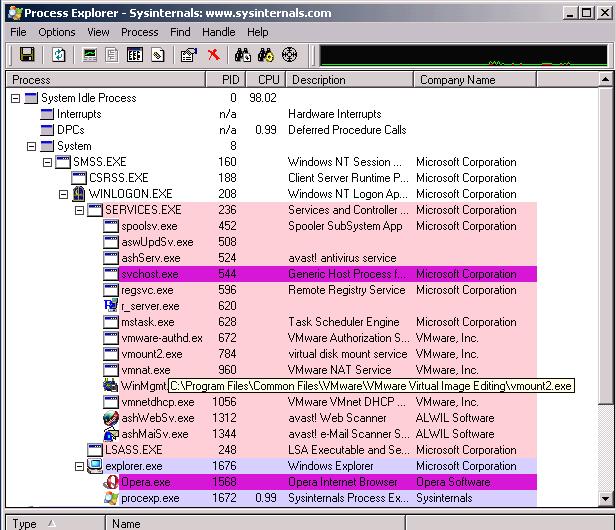Select the vmount2.exe process row
The height and width of the screenshot is (530, 616).
pyautogui.click(x=320, y=354)
